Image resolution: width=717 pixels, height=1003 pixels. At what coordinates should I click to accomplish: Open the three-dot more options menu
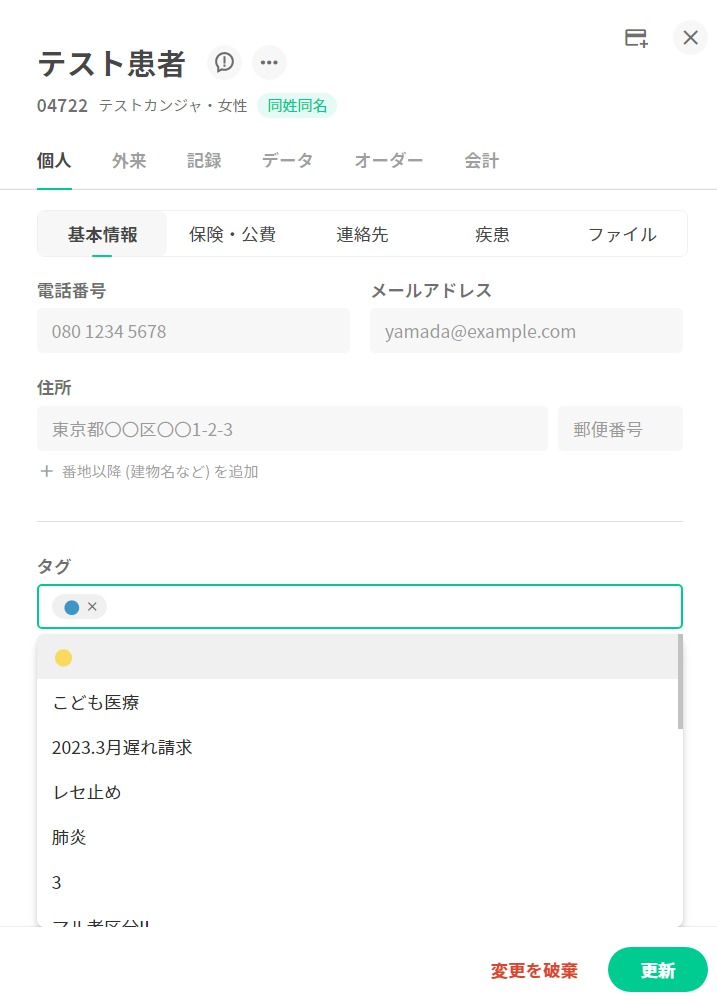pos(269,63)
